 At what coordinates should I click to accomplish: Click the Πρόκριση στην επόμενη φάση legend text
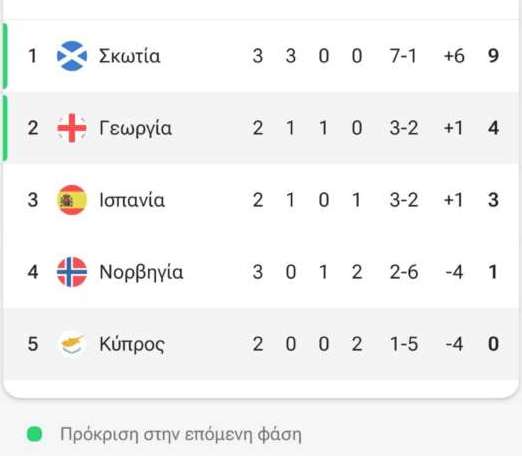181,435
